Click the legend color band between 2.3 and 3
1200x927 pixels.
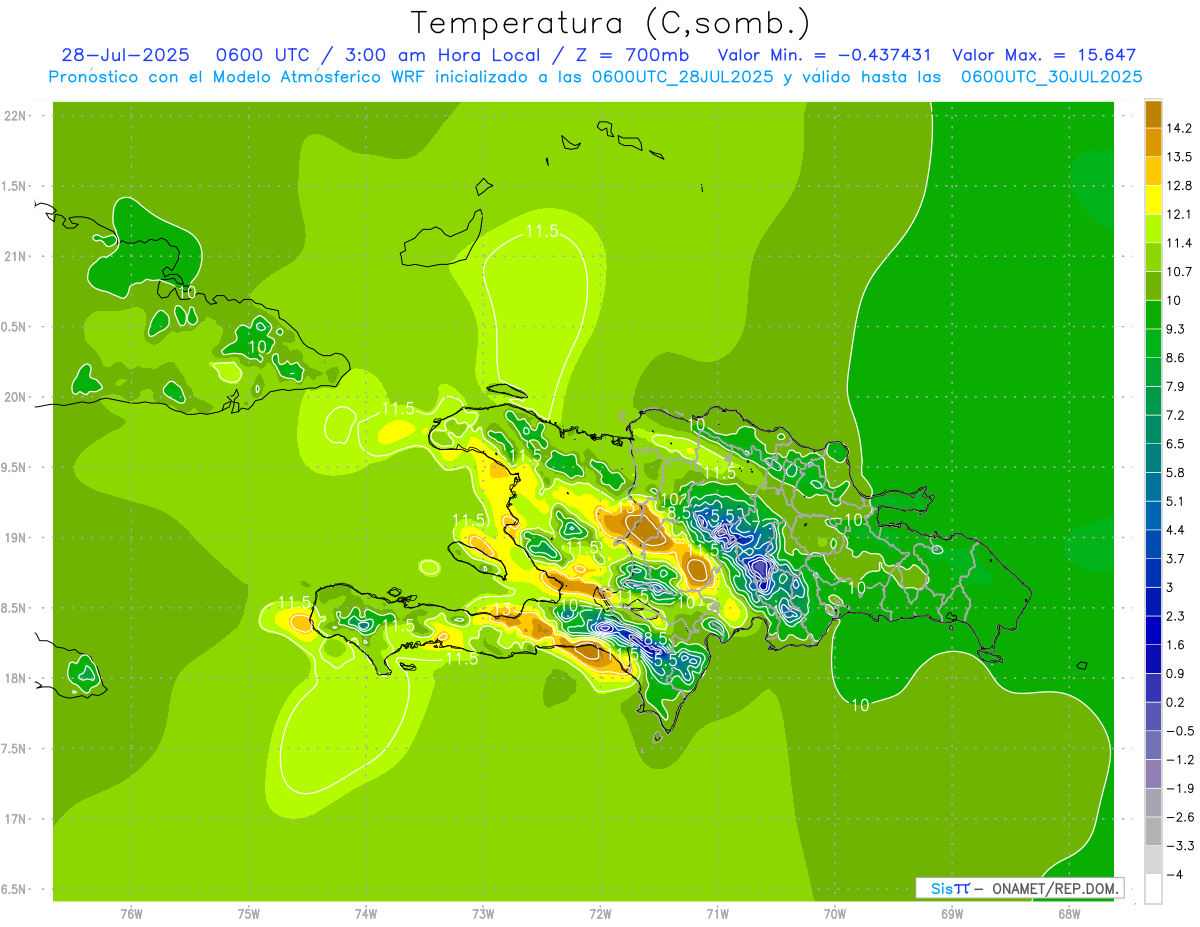pyautogui.click(x=1153, y=602)
